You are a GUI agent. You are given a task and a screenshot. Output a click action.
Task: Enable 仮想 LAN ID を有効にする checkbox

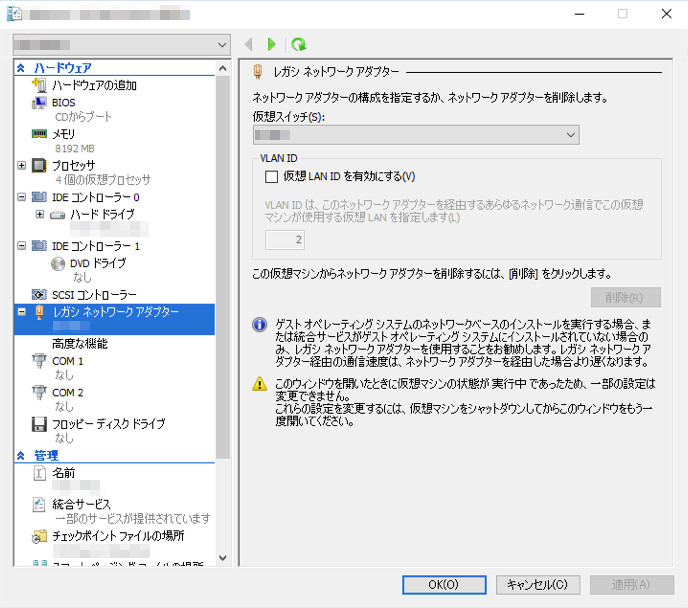coord(271,177)
